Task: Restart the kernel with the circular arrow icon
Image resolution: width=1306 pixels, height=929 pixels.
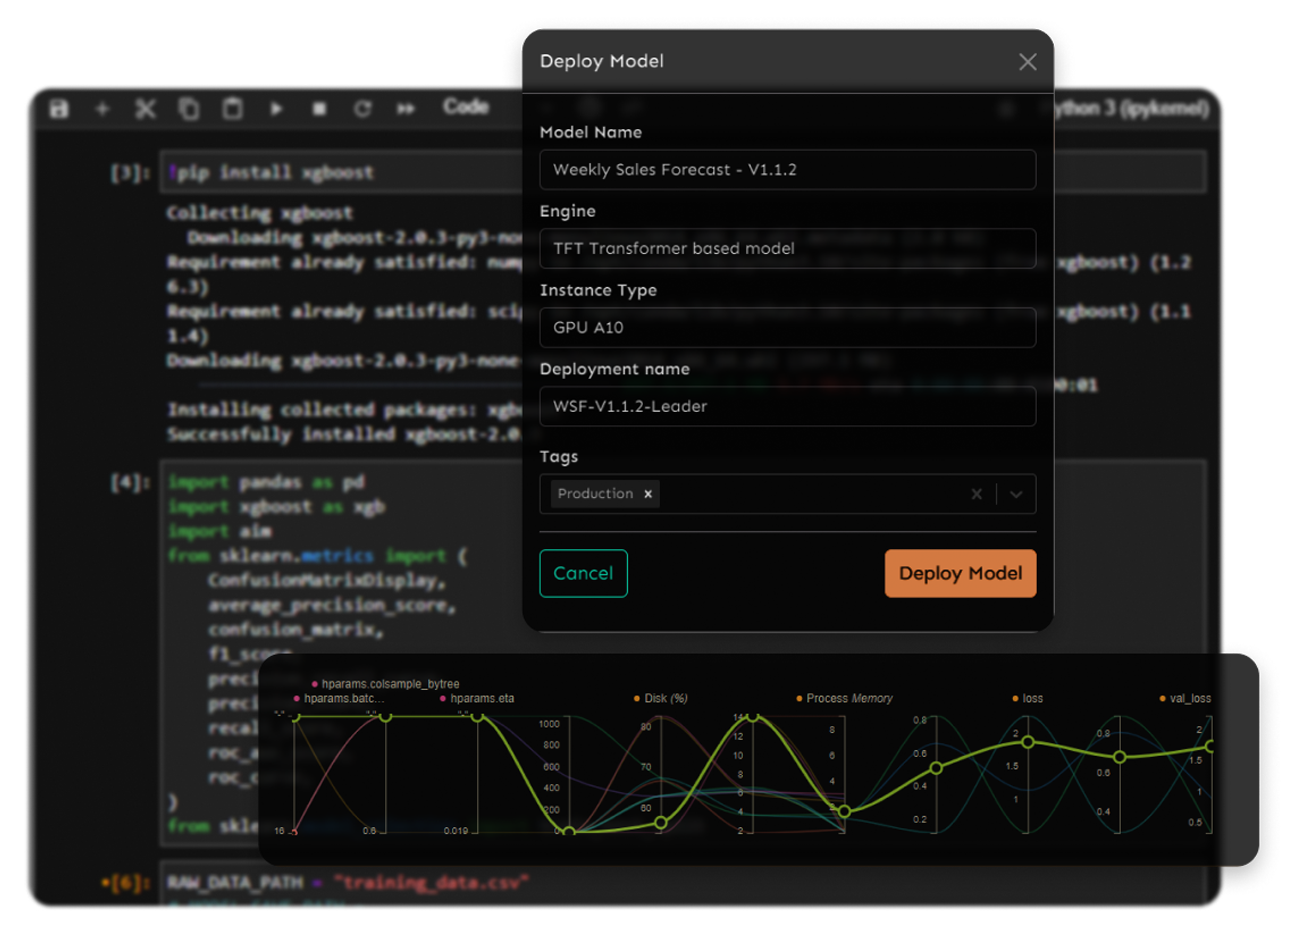Action: (362, 108)
